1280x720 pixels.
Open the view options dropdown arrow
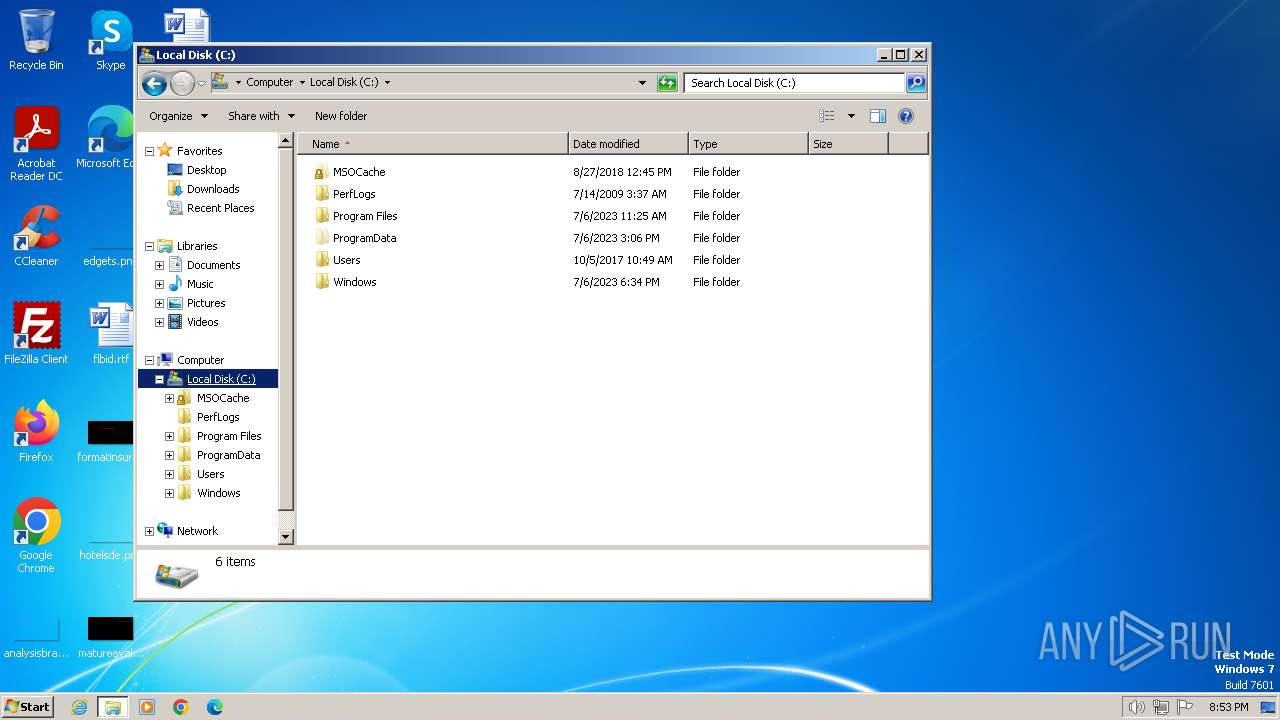click(851, 116)
